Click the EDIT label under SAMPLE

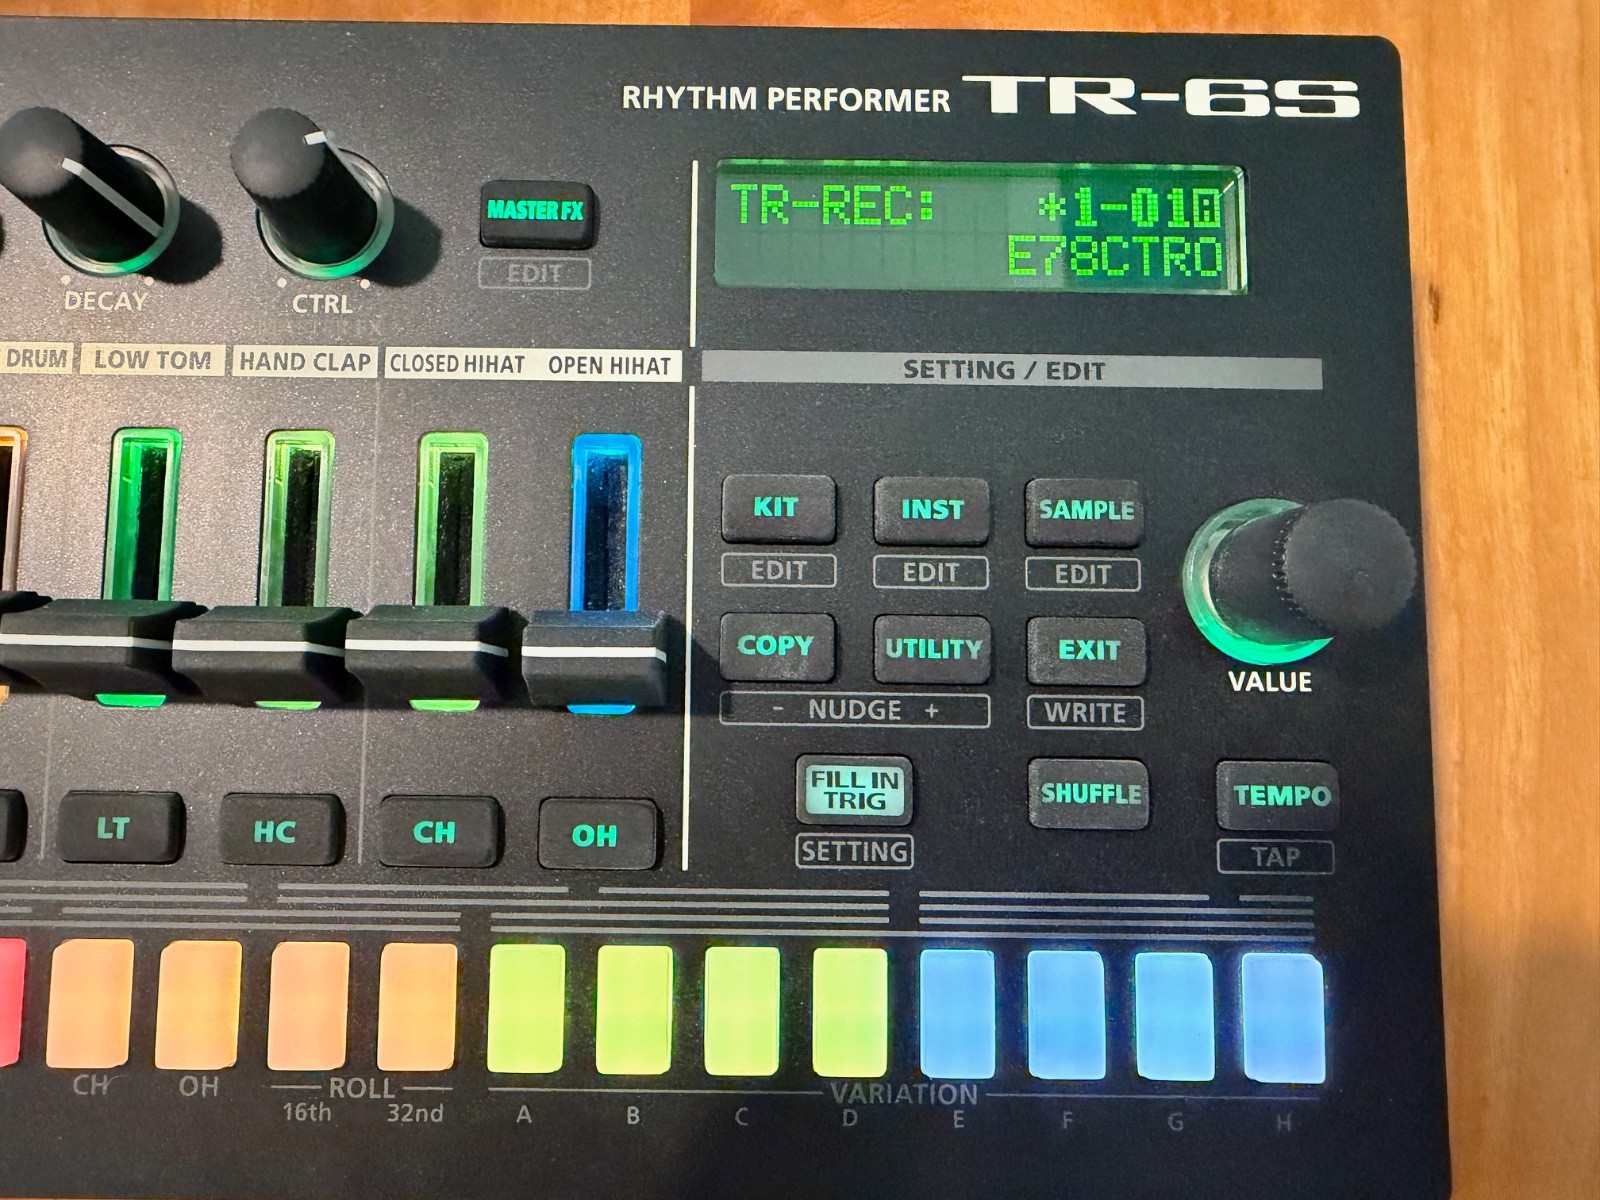coord(1083,575)
